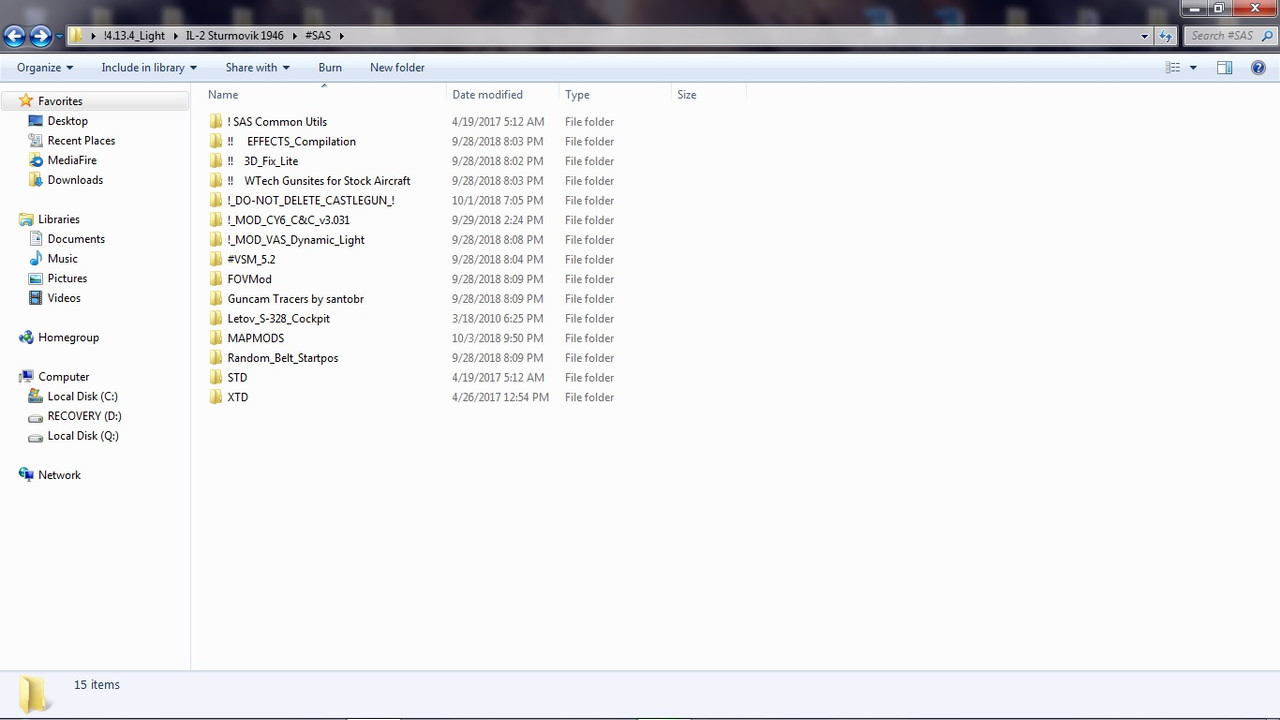Click folder icon next to MAPMODS
Viewport: 1280px width, 720px height.
point(215,338)
